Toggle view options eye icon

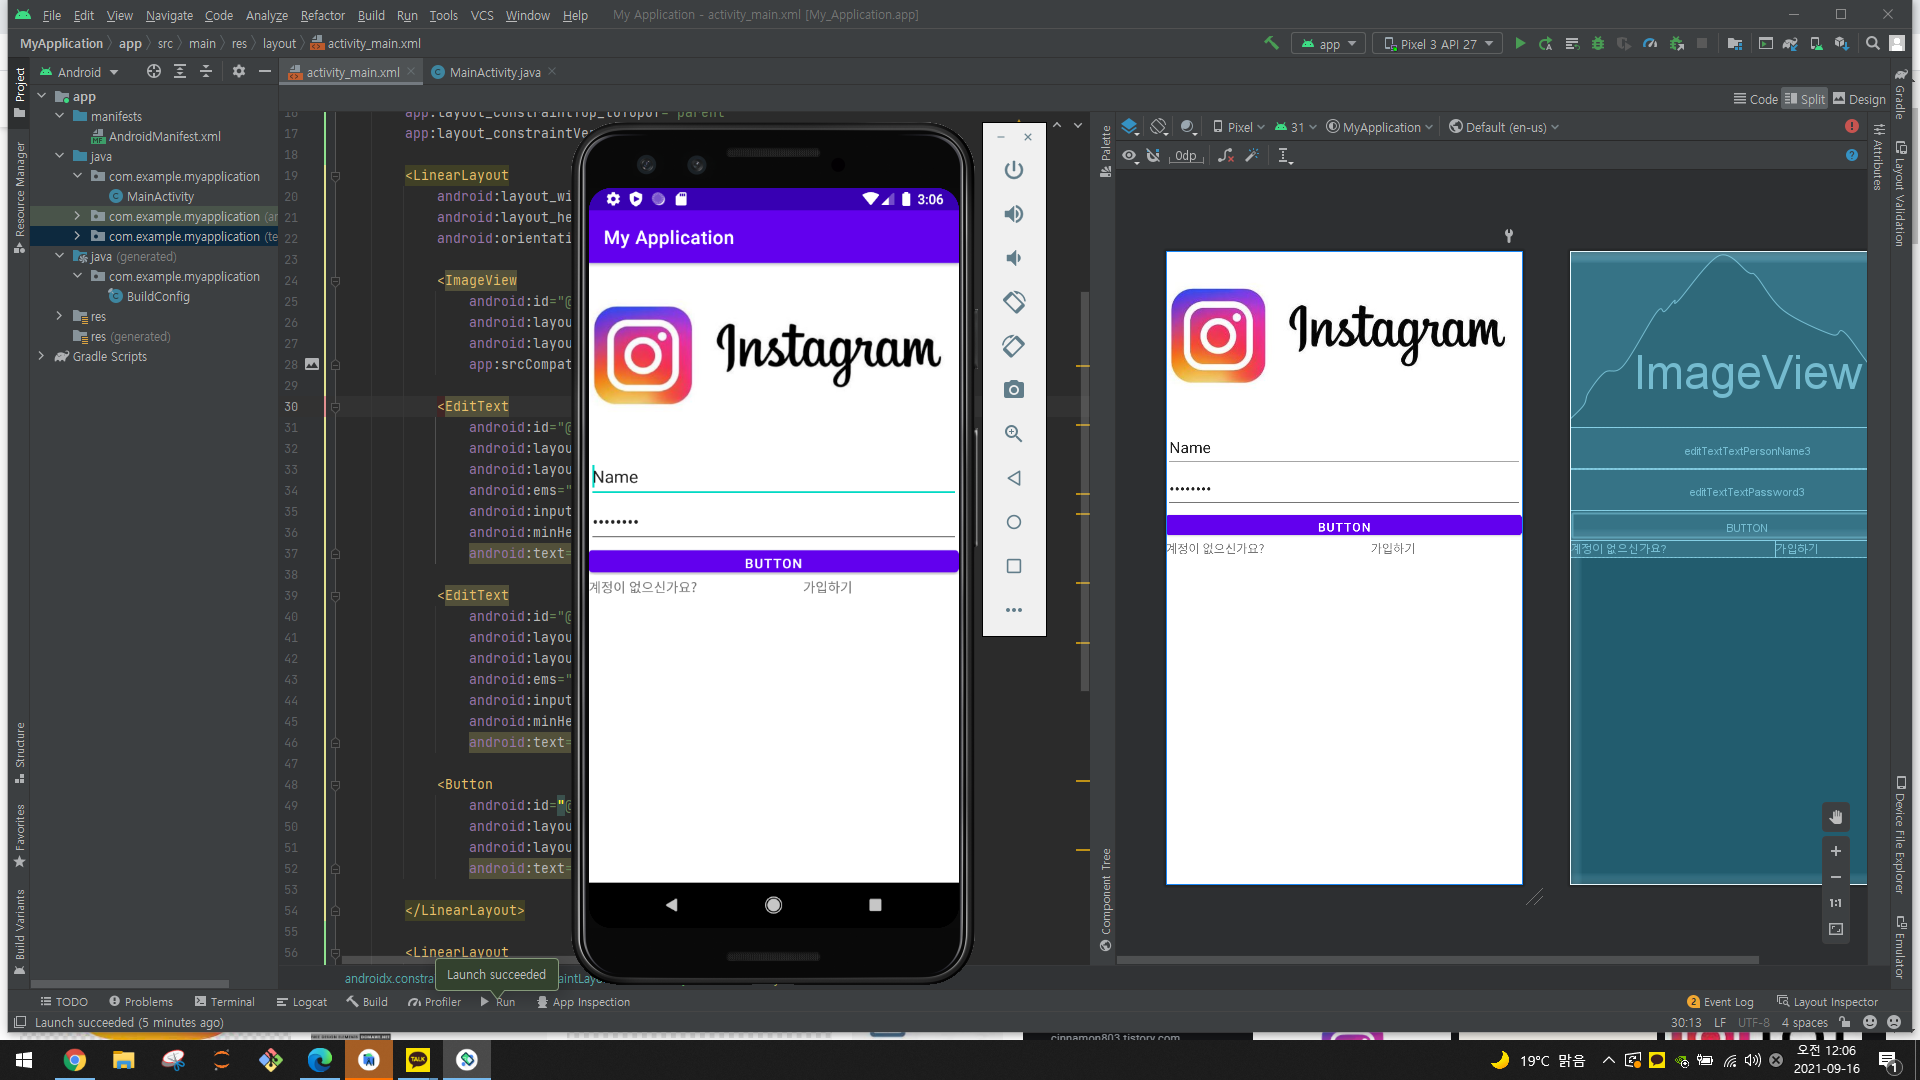pyautogui.click(x=1130, y=156)
